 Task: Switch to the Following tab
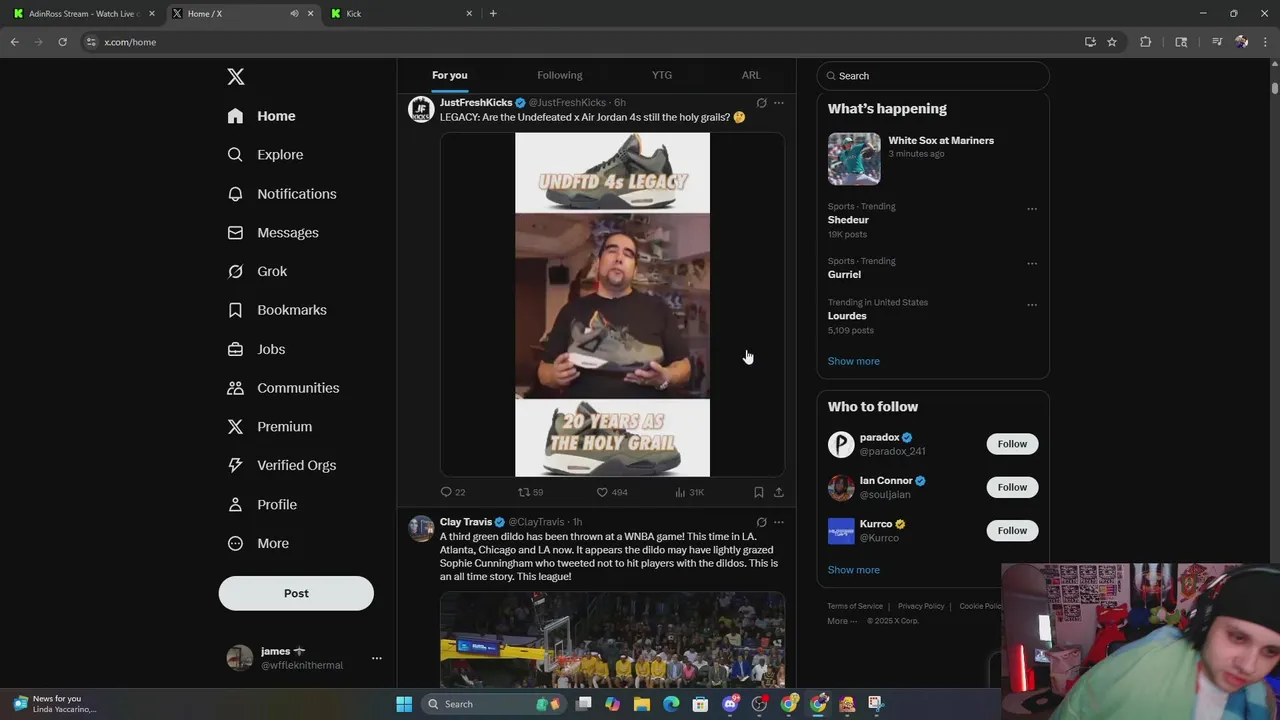coord(560,75)
